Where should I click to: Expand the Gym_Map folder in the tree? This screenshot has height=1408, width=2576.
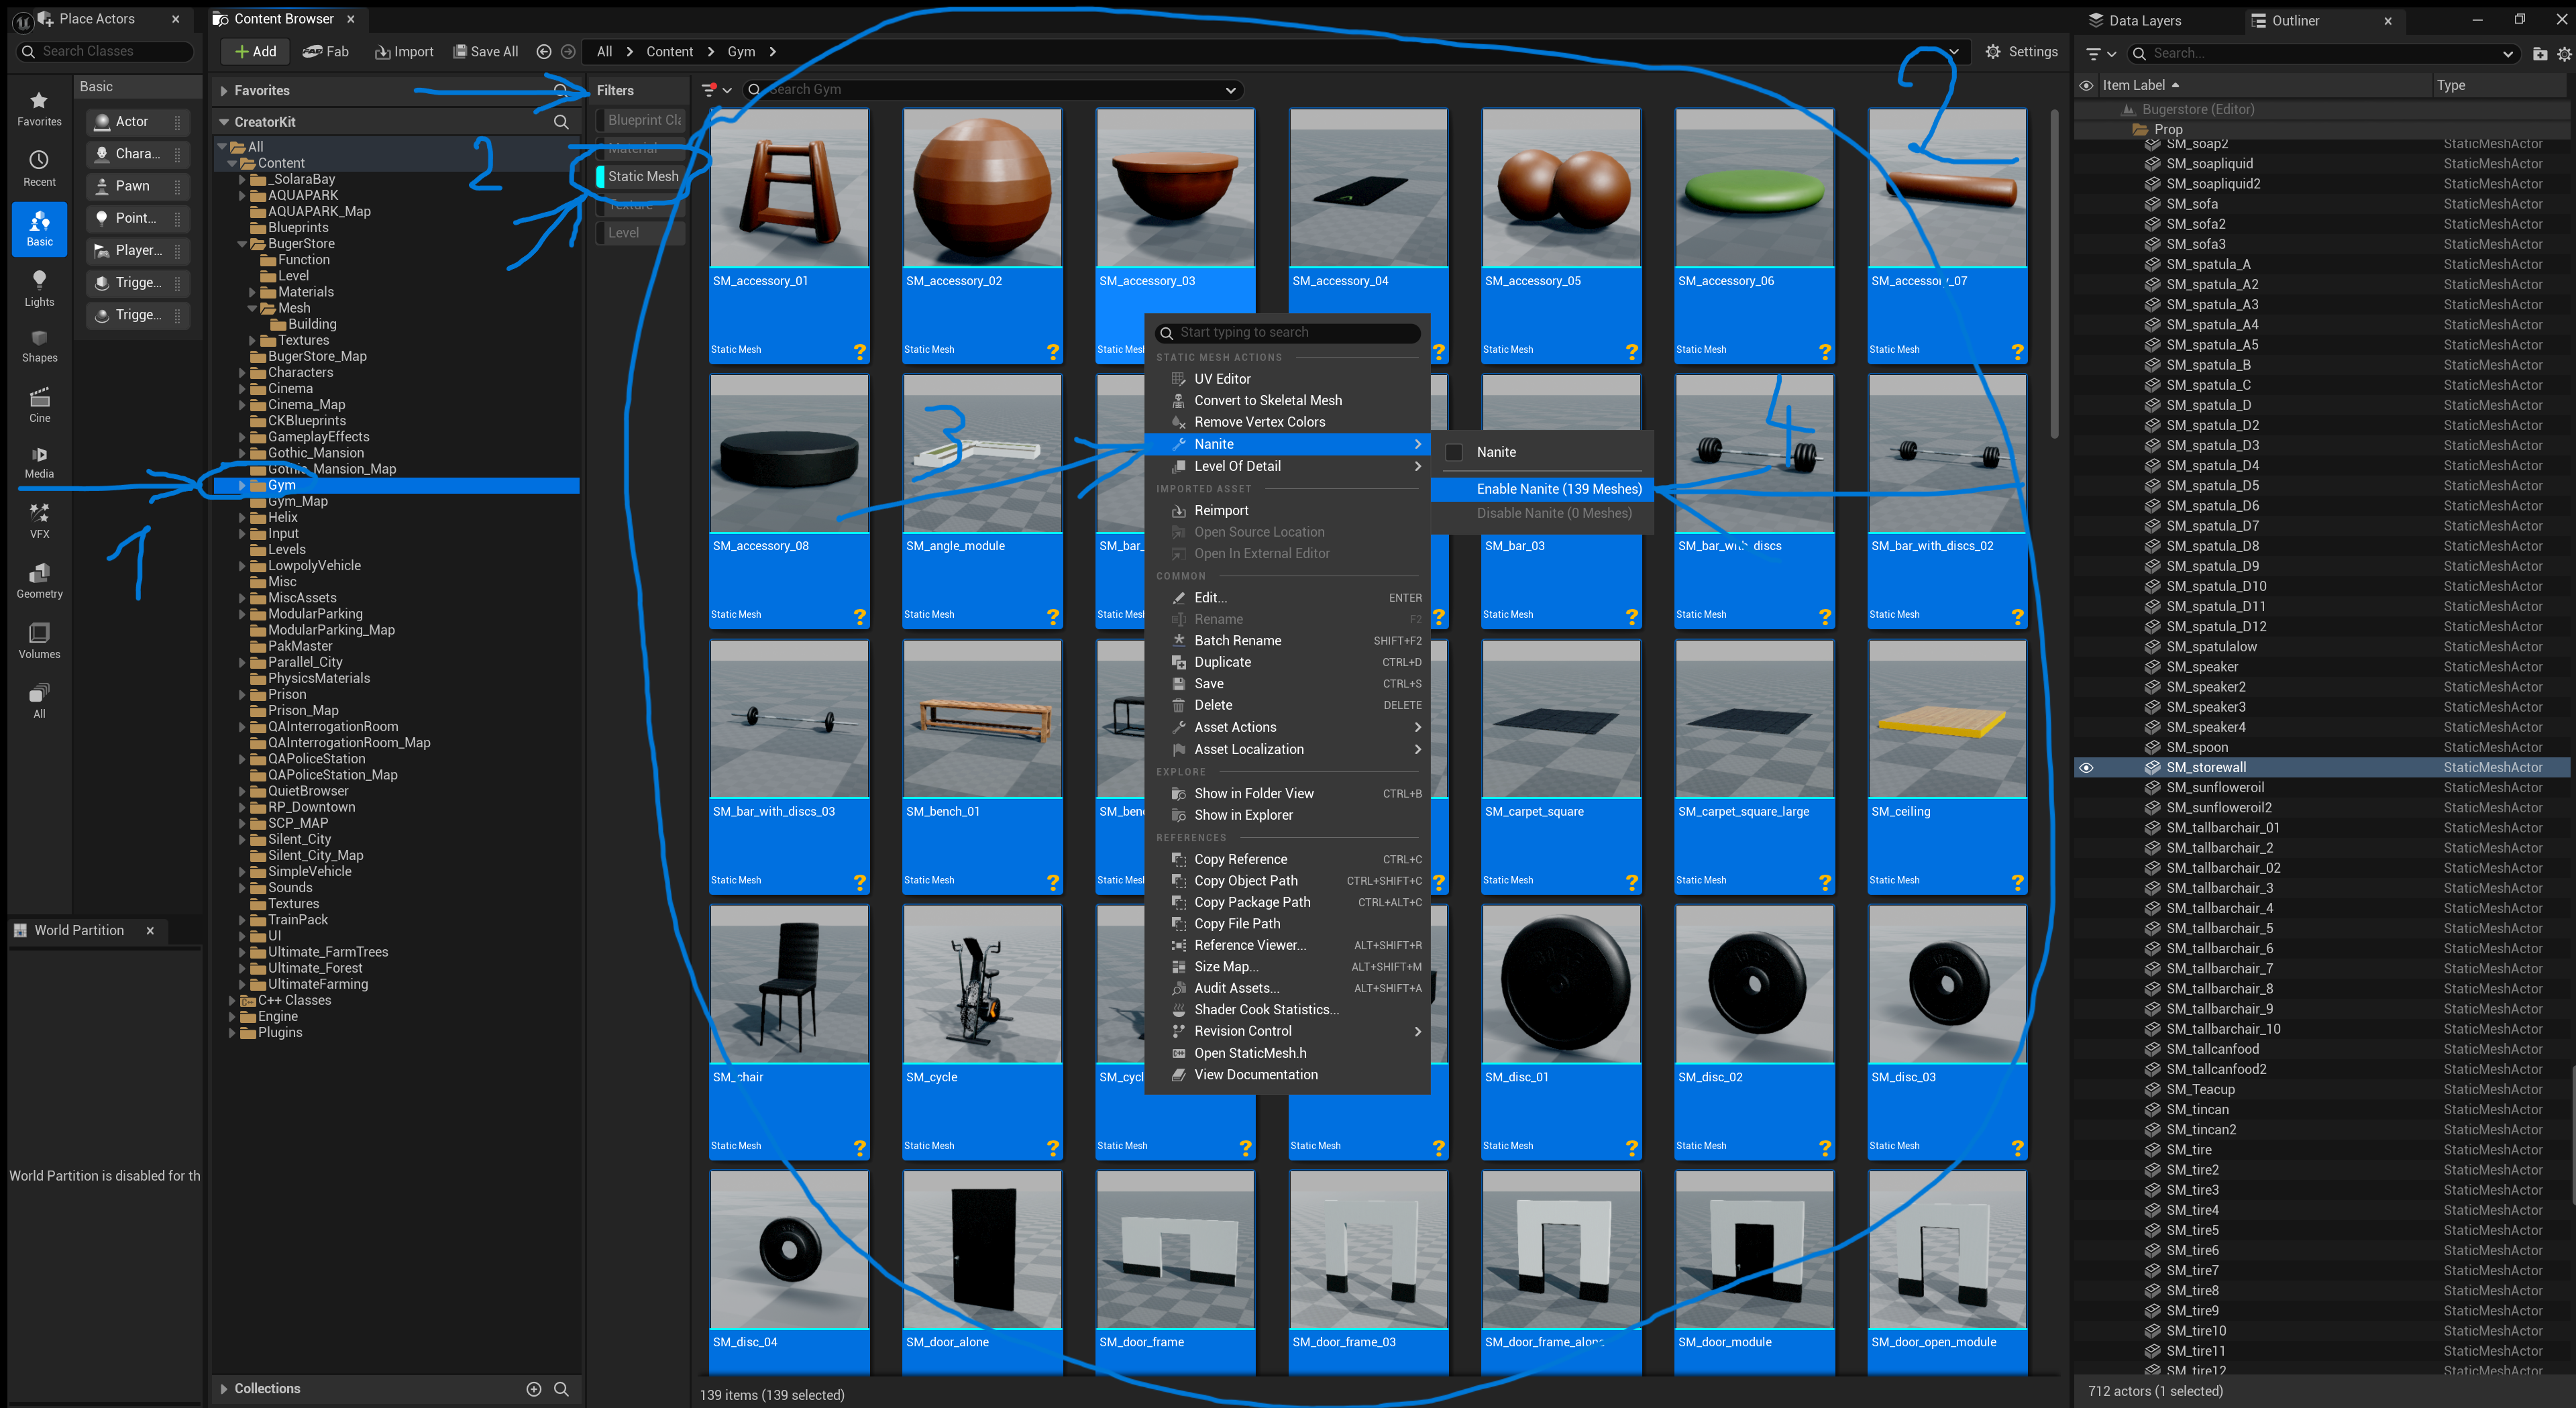click(243, 501)
